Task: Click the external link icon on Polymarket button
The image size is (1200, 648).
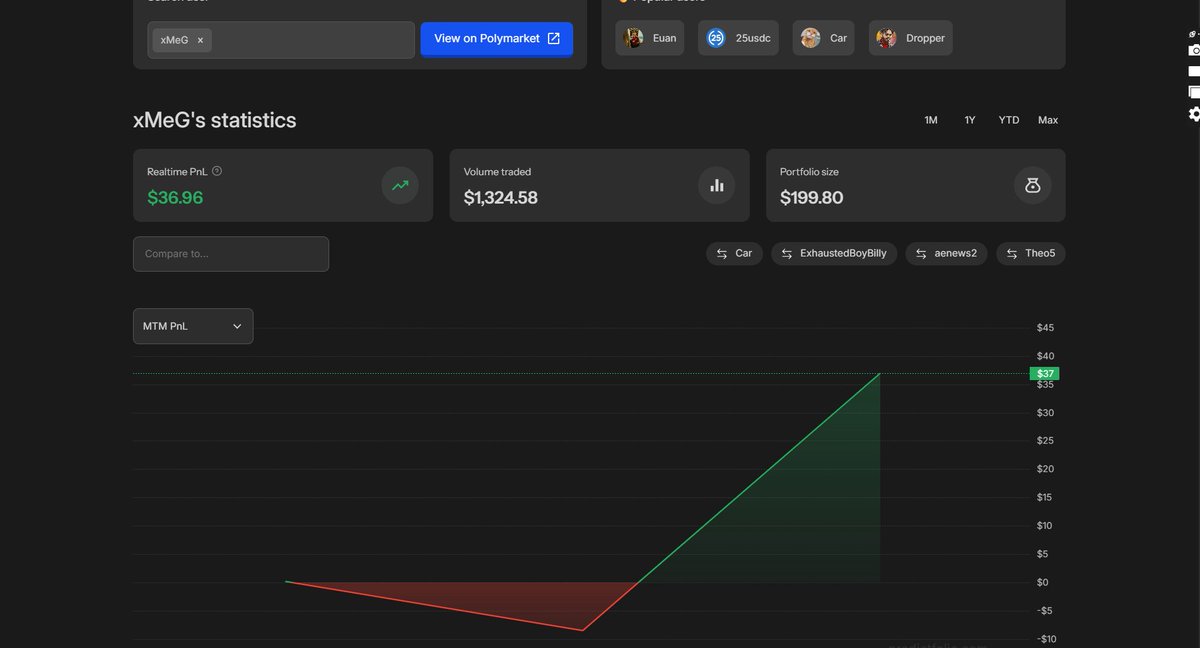Action: [x=554, y=39]
